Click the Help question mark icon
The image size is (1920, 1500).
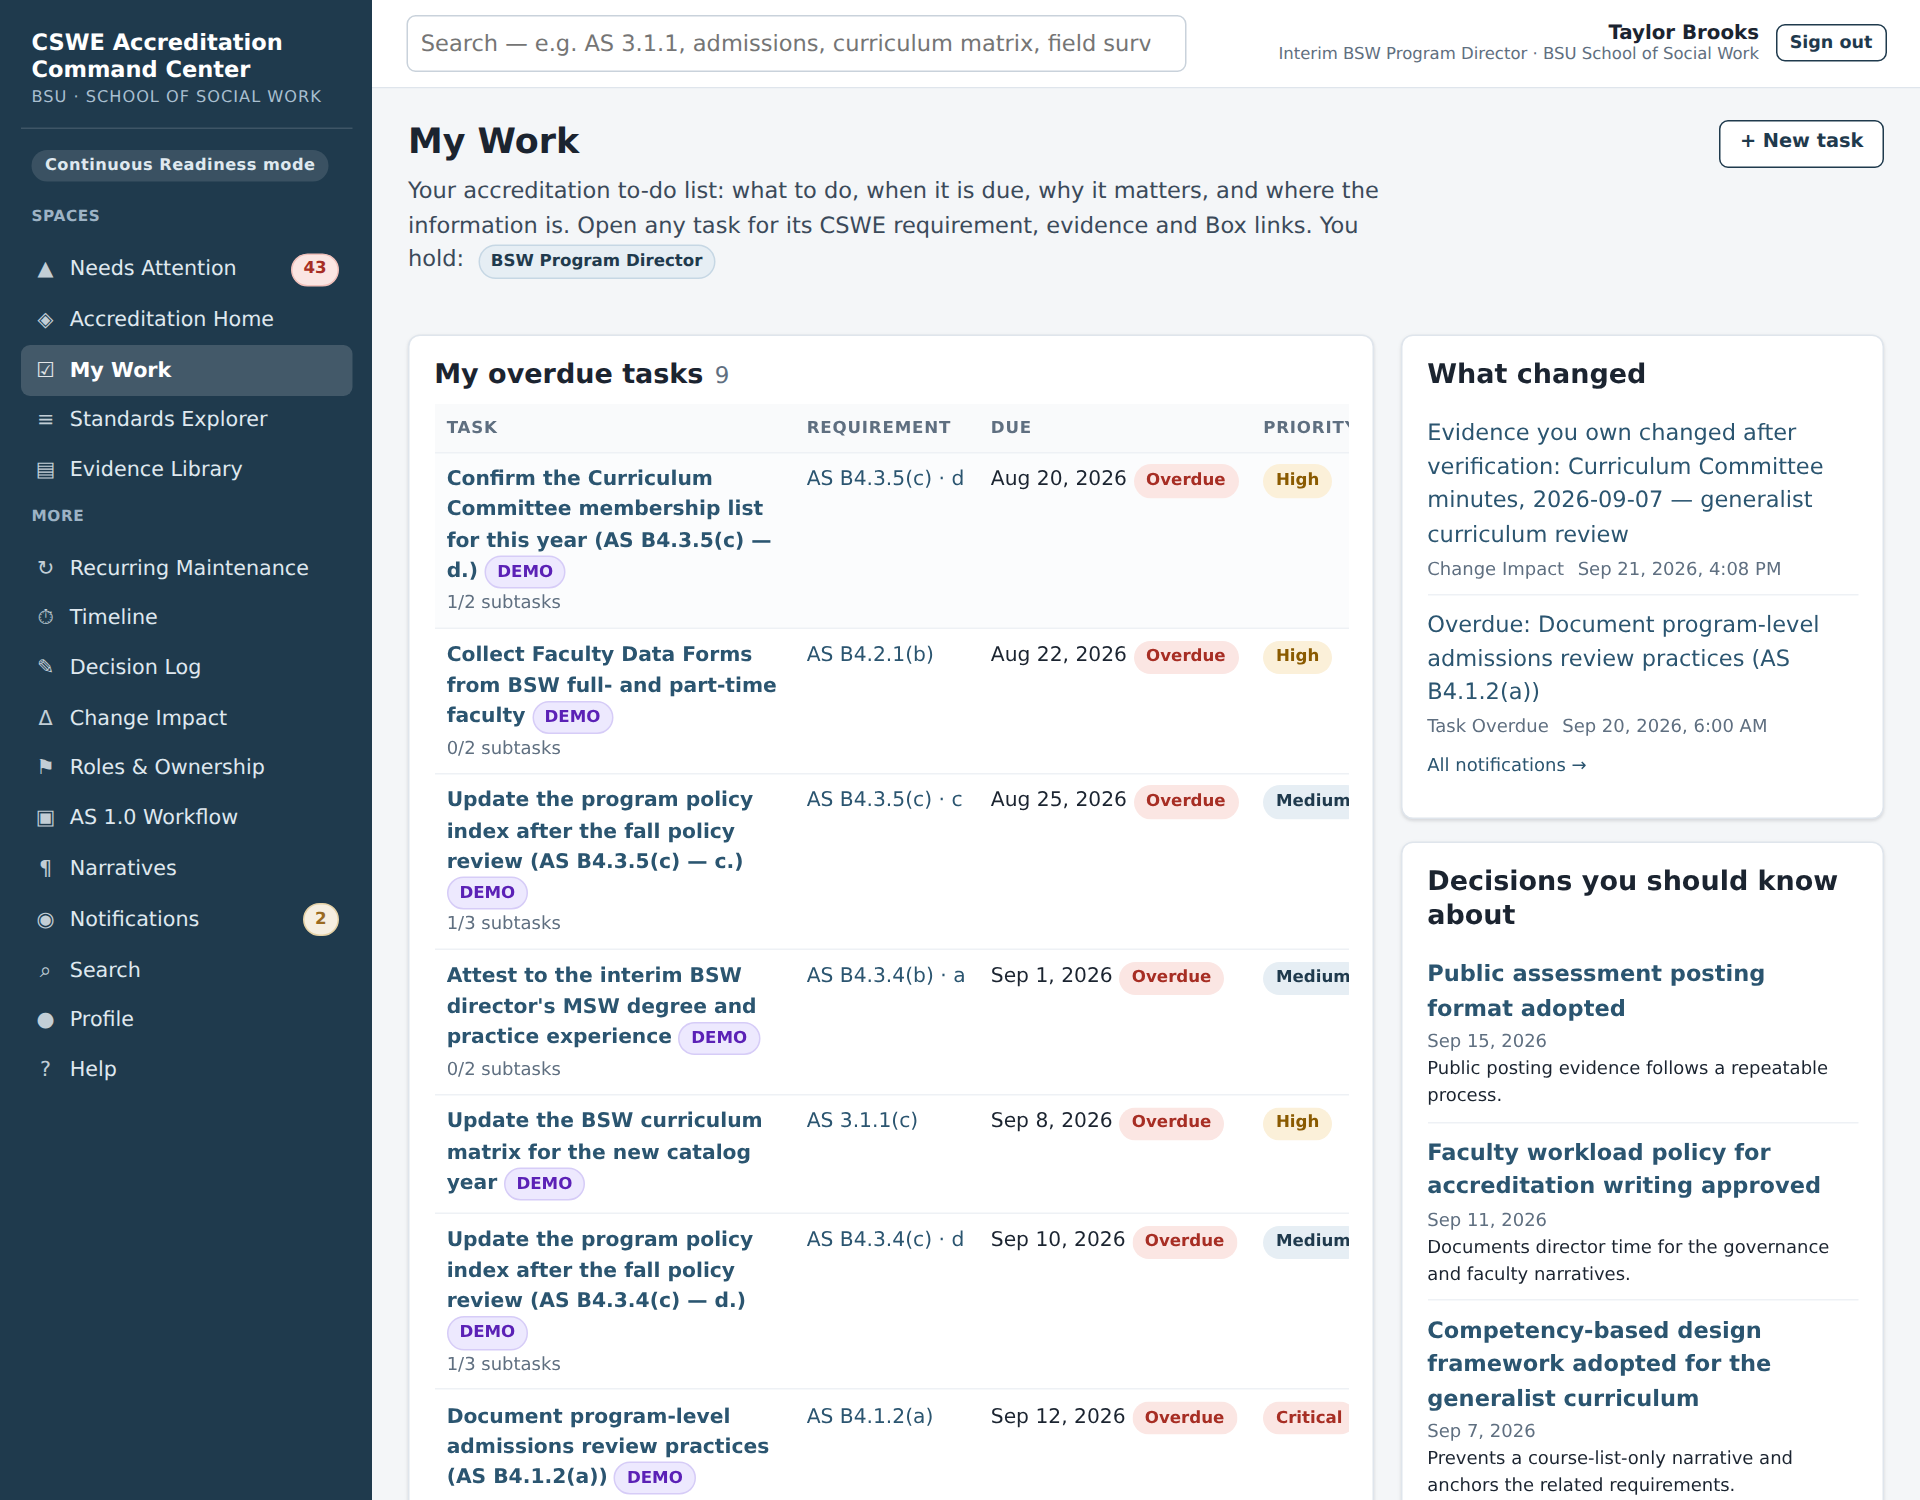coord(45,1069)
